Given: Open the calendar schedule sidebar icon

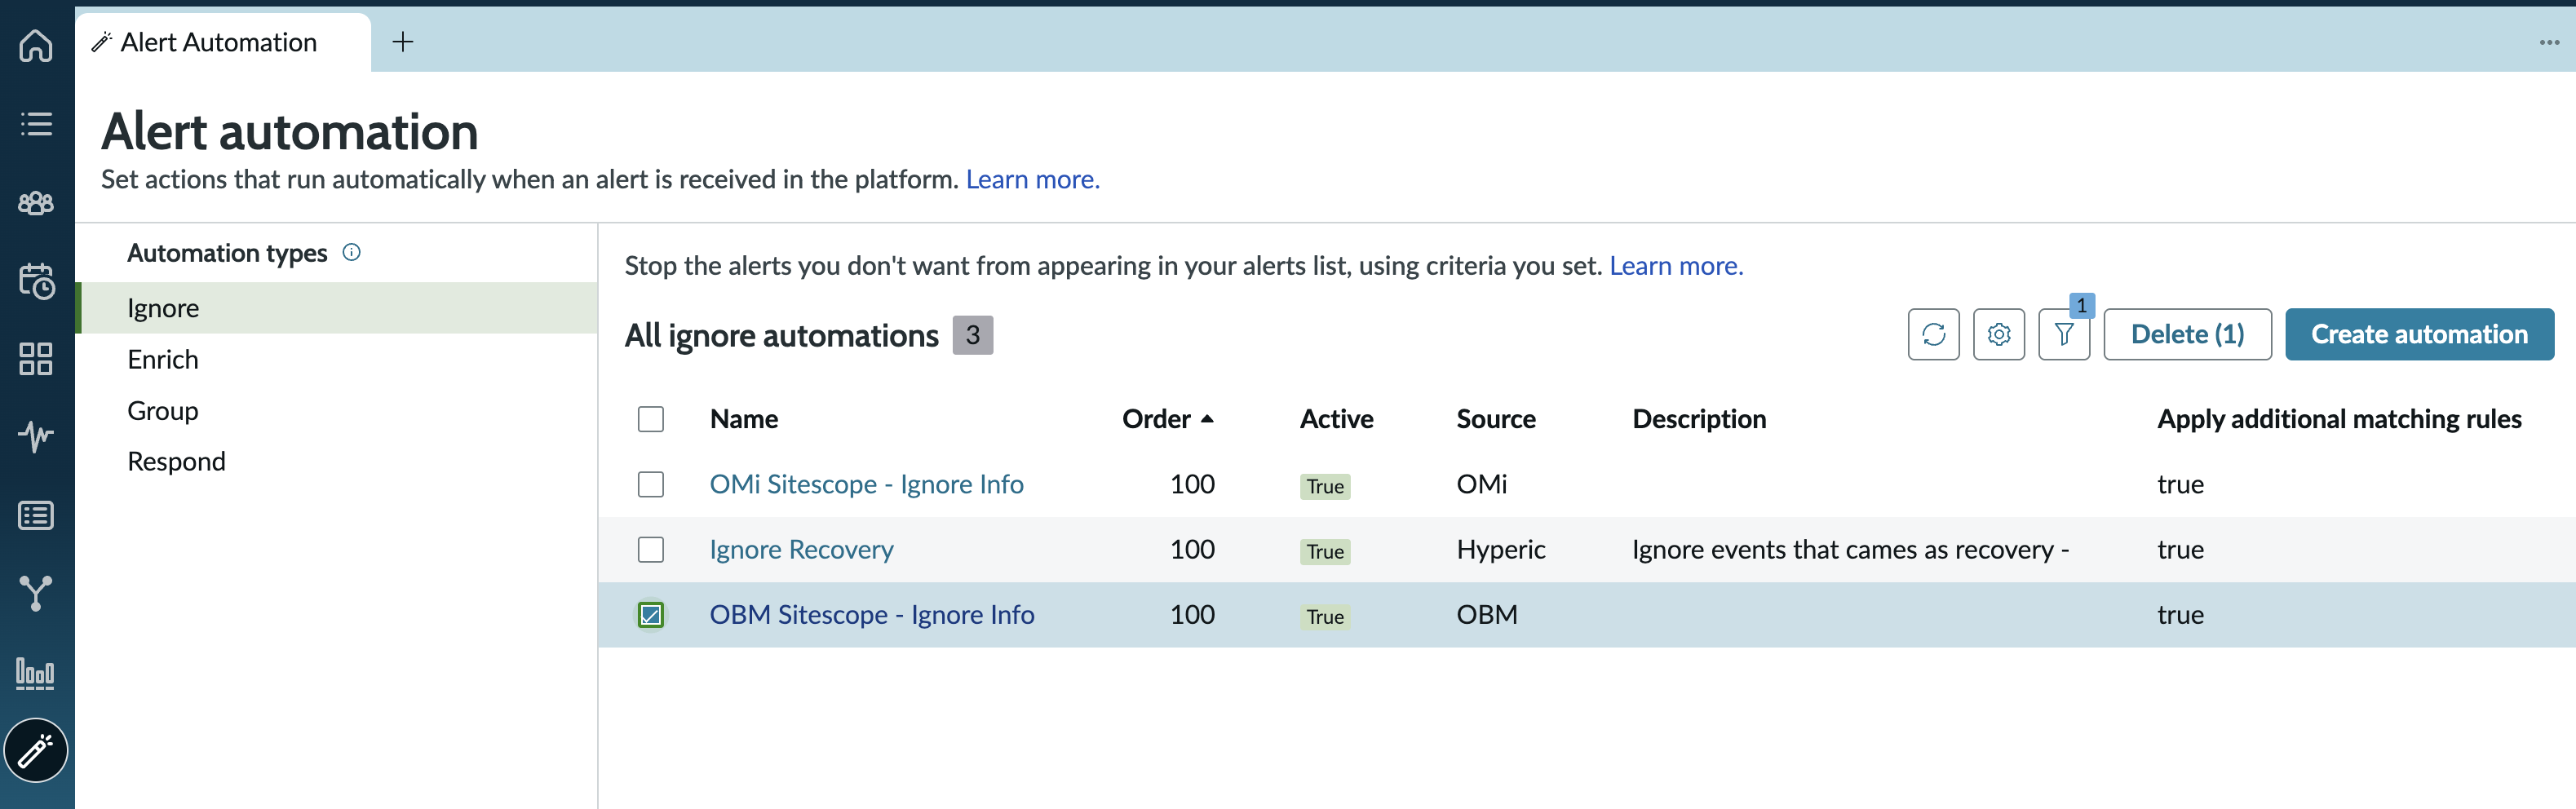Looking at the screenshot, I should [x=36, y=281].
